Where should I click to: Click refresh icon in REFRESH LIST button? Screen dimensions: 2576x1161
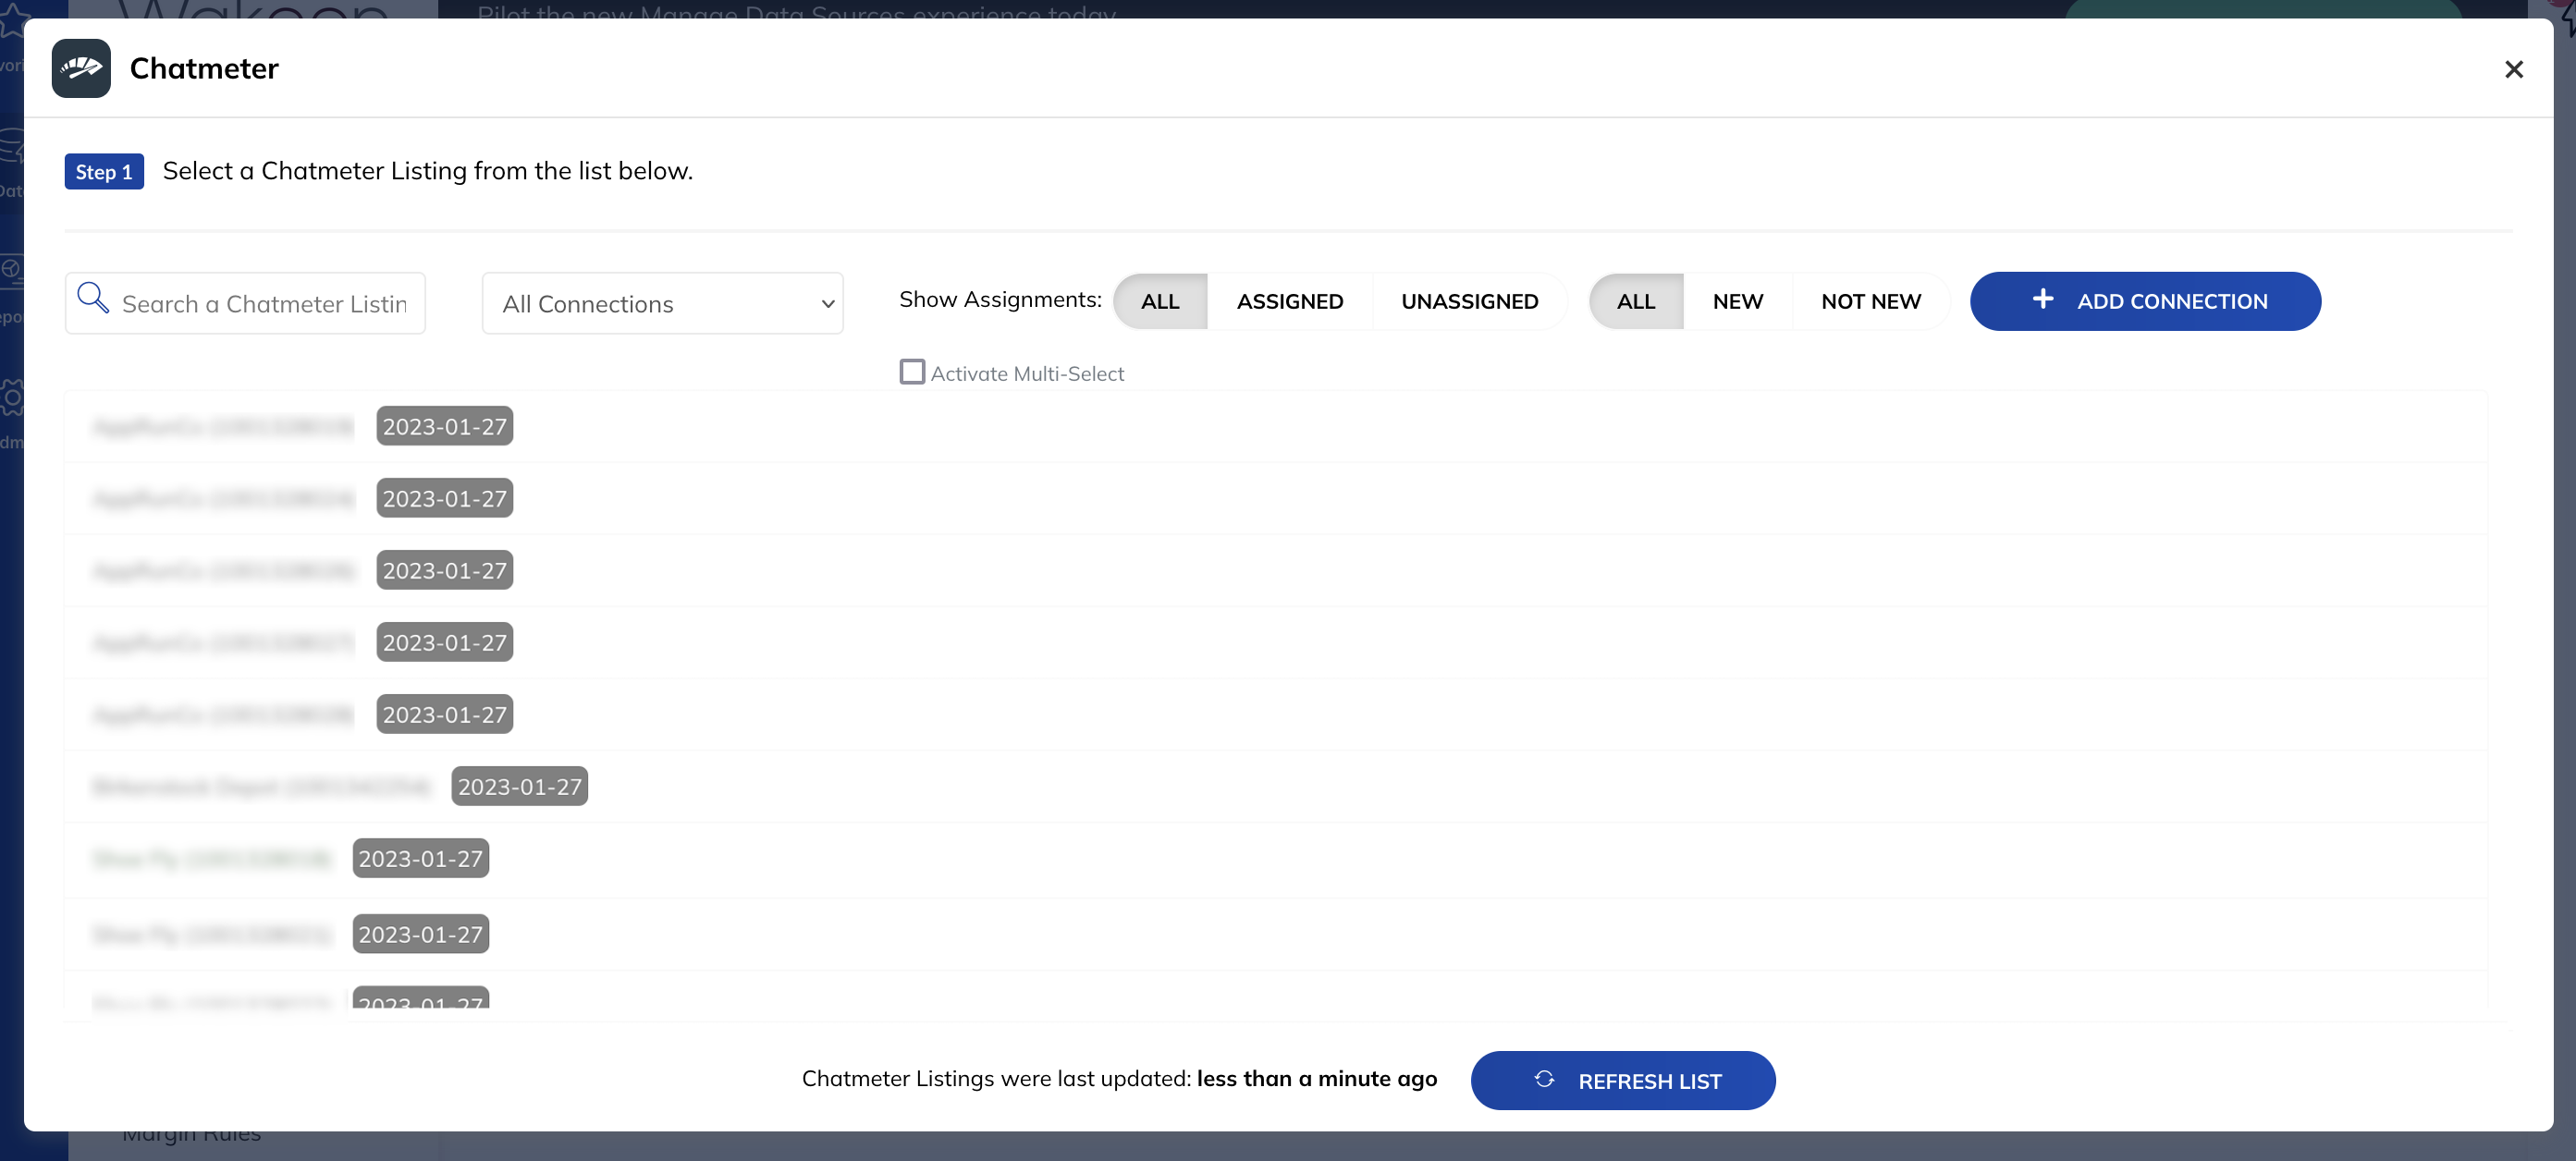click(1543, 1079)
